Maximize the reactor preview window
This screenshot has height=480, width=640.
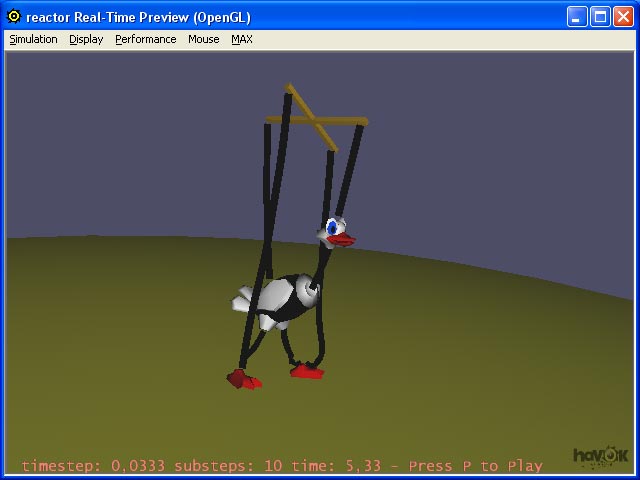(x=600, y=16)
